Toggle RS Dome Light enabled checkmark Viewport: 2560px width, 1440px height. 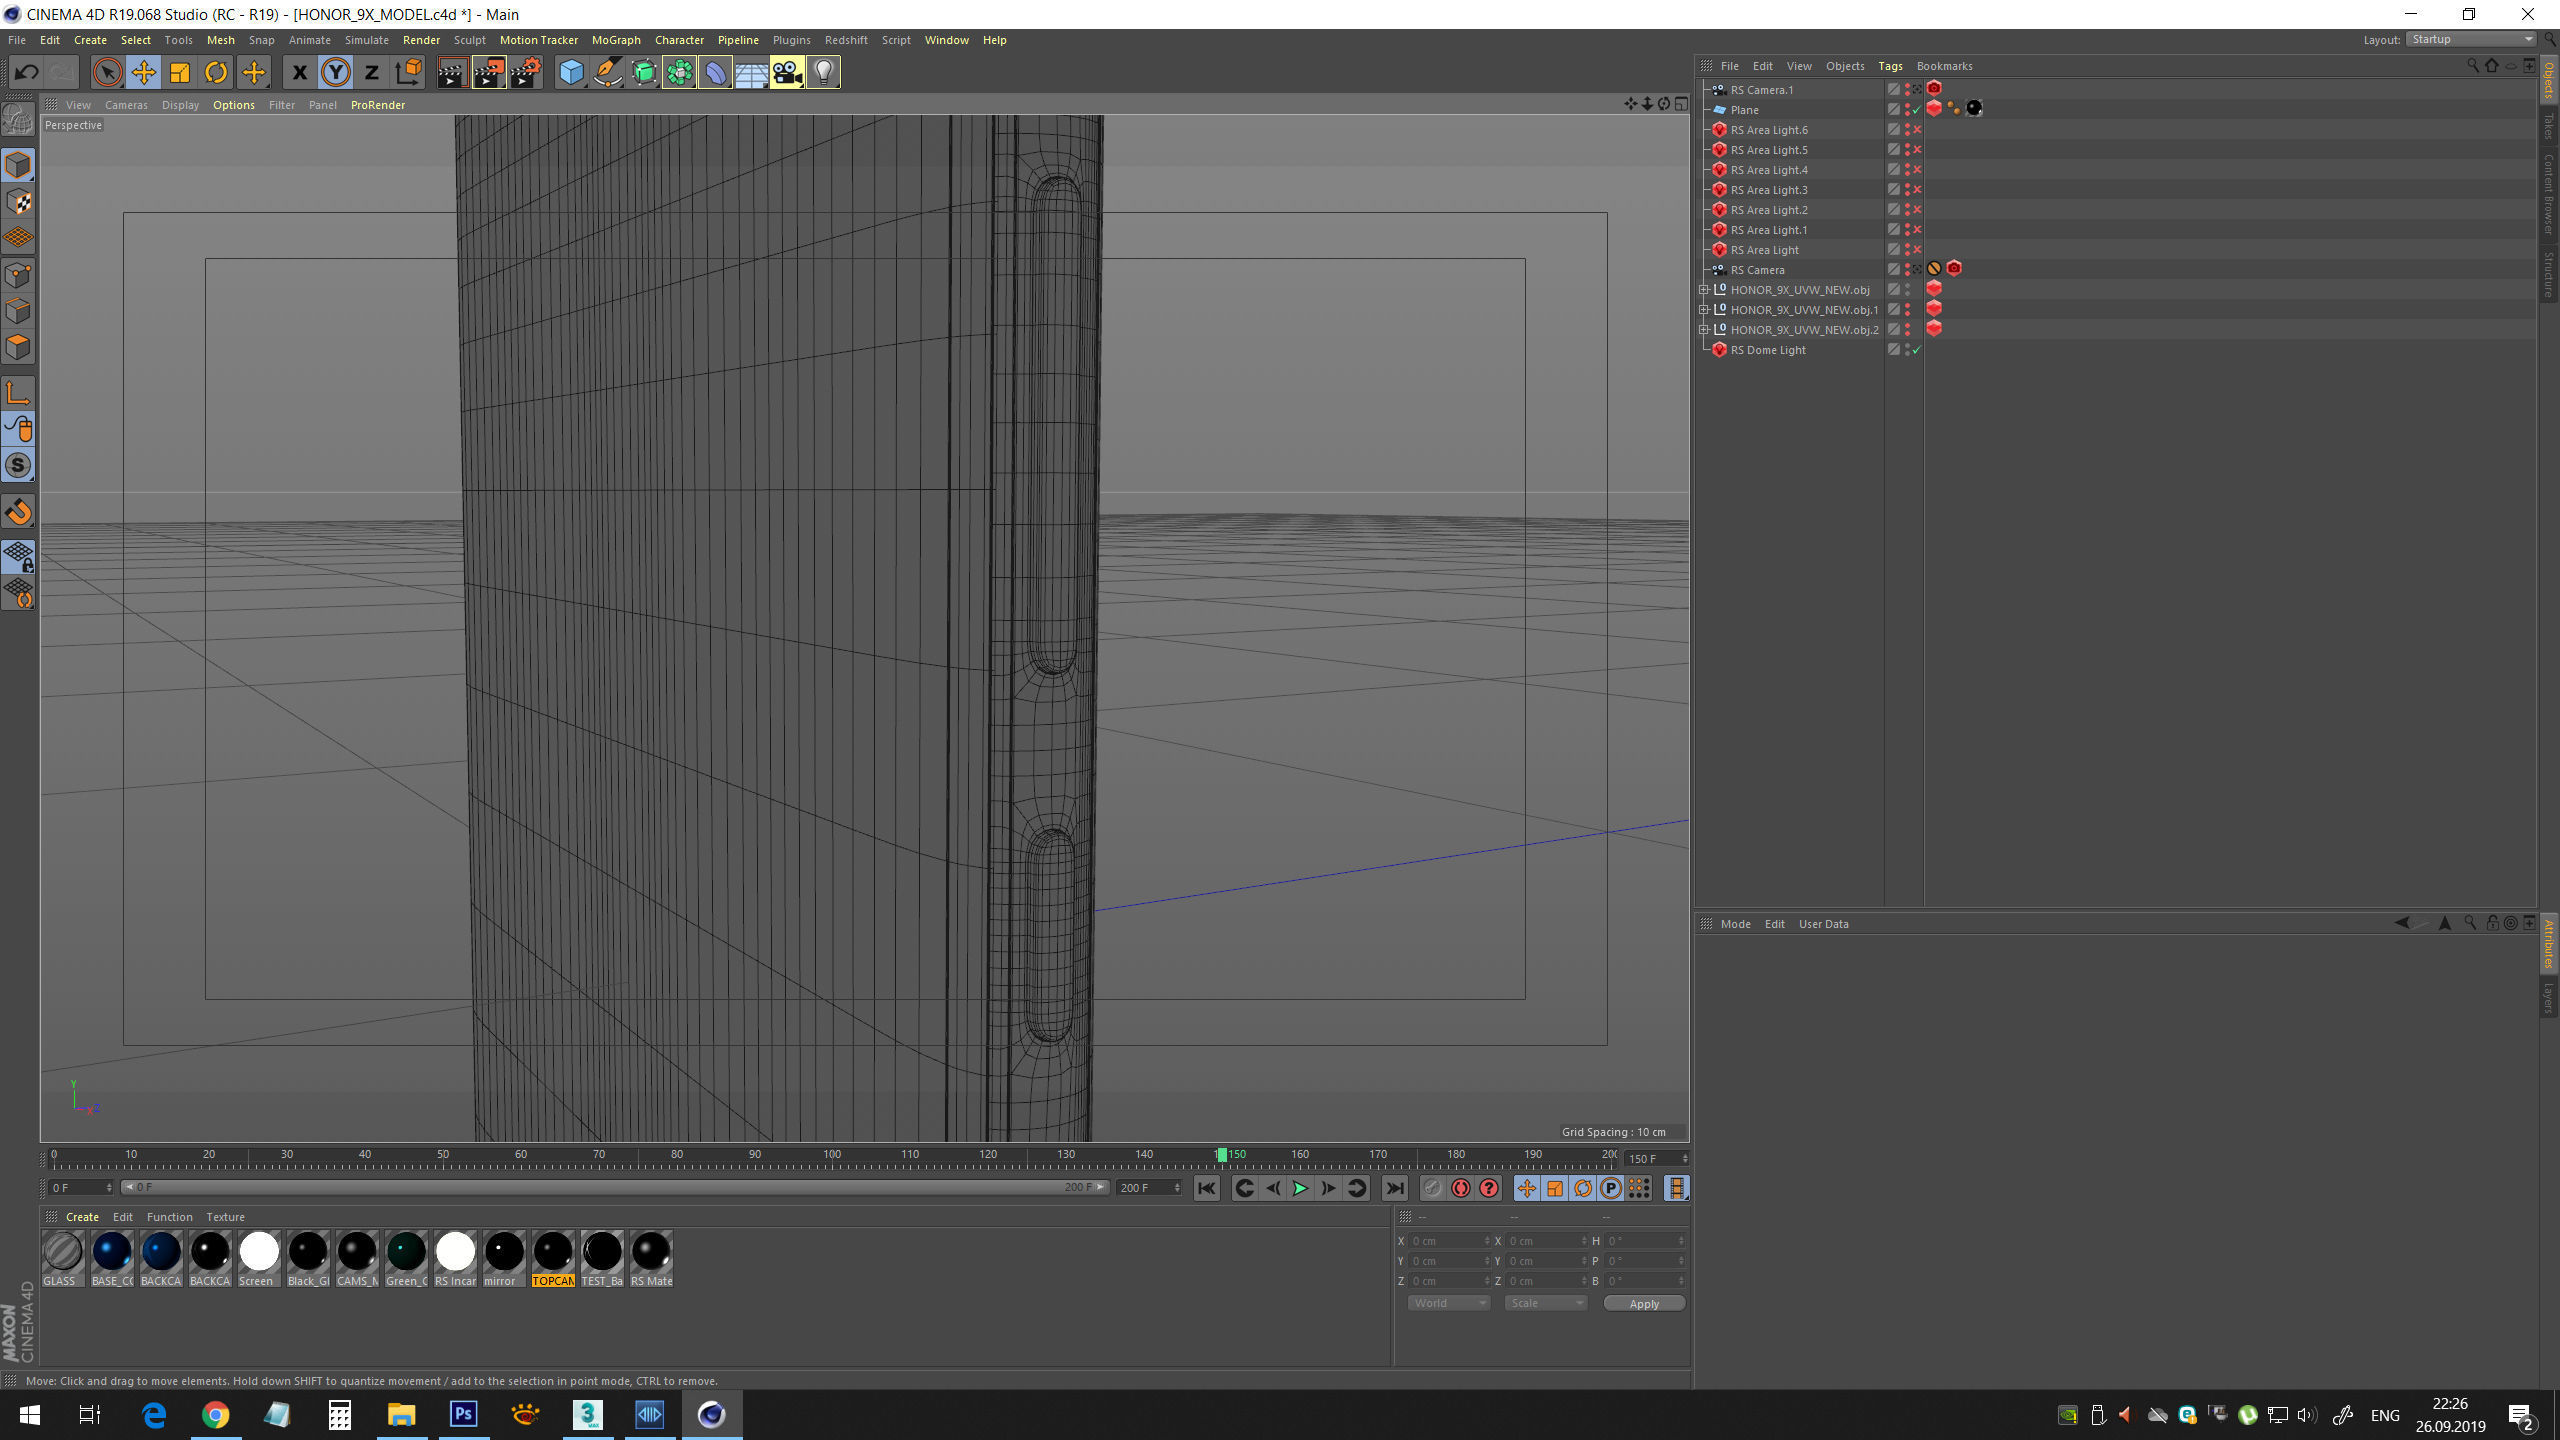point(1917,350)
